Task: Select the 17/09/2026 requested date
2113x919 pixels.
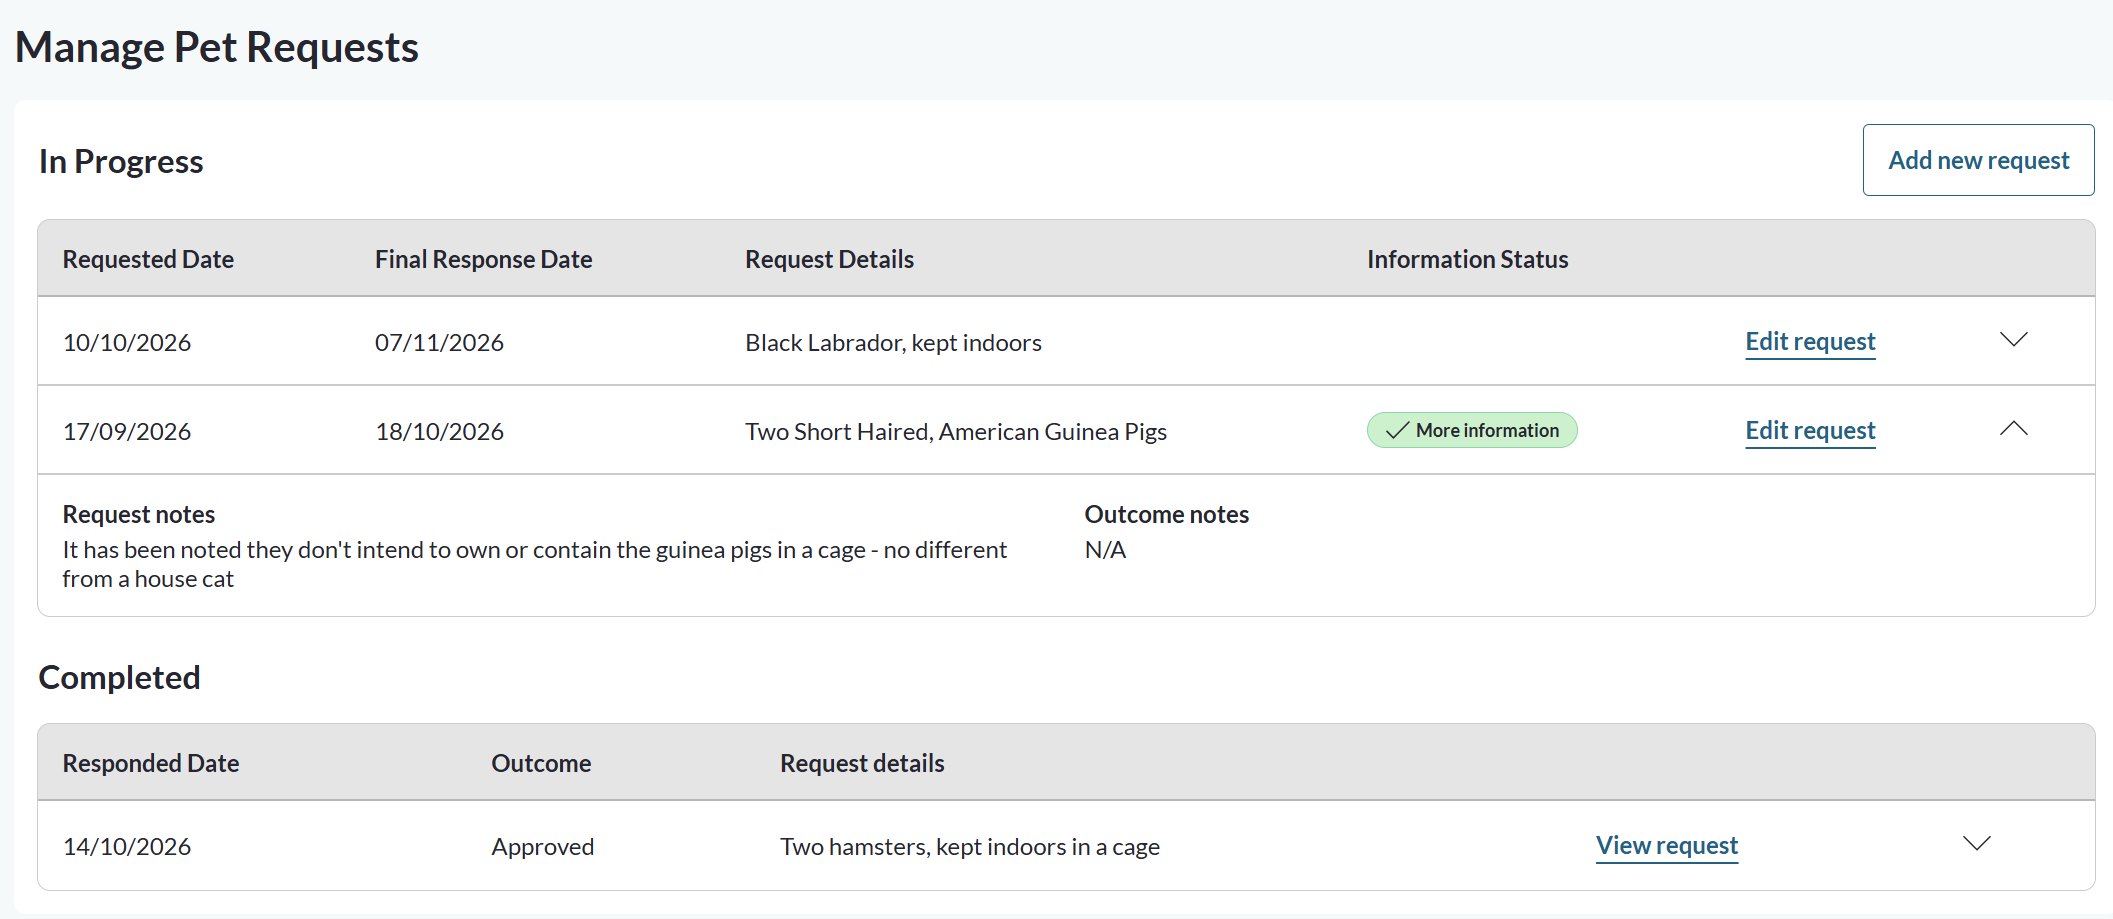Action: click(x=127, y=432)
